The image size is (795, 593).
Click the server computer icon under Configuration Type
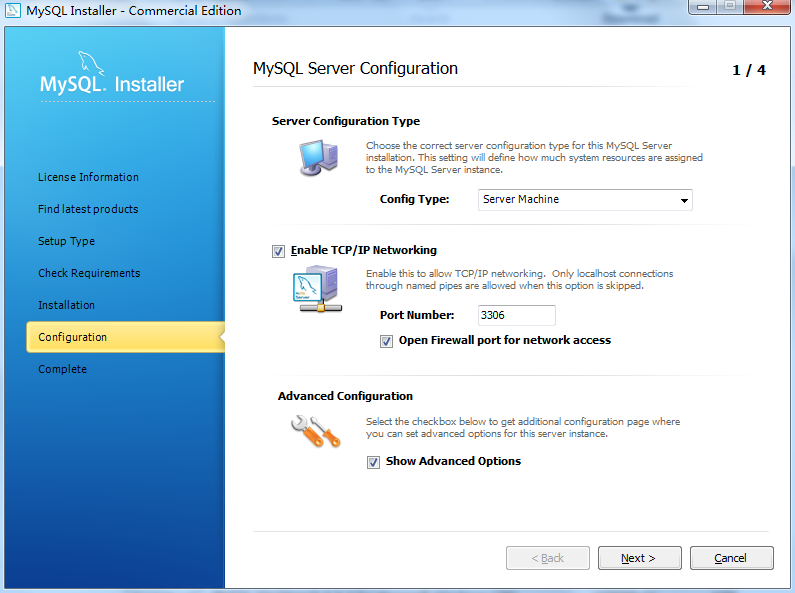(x=318, y=158)
